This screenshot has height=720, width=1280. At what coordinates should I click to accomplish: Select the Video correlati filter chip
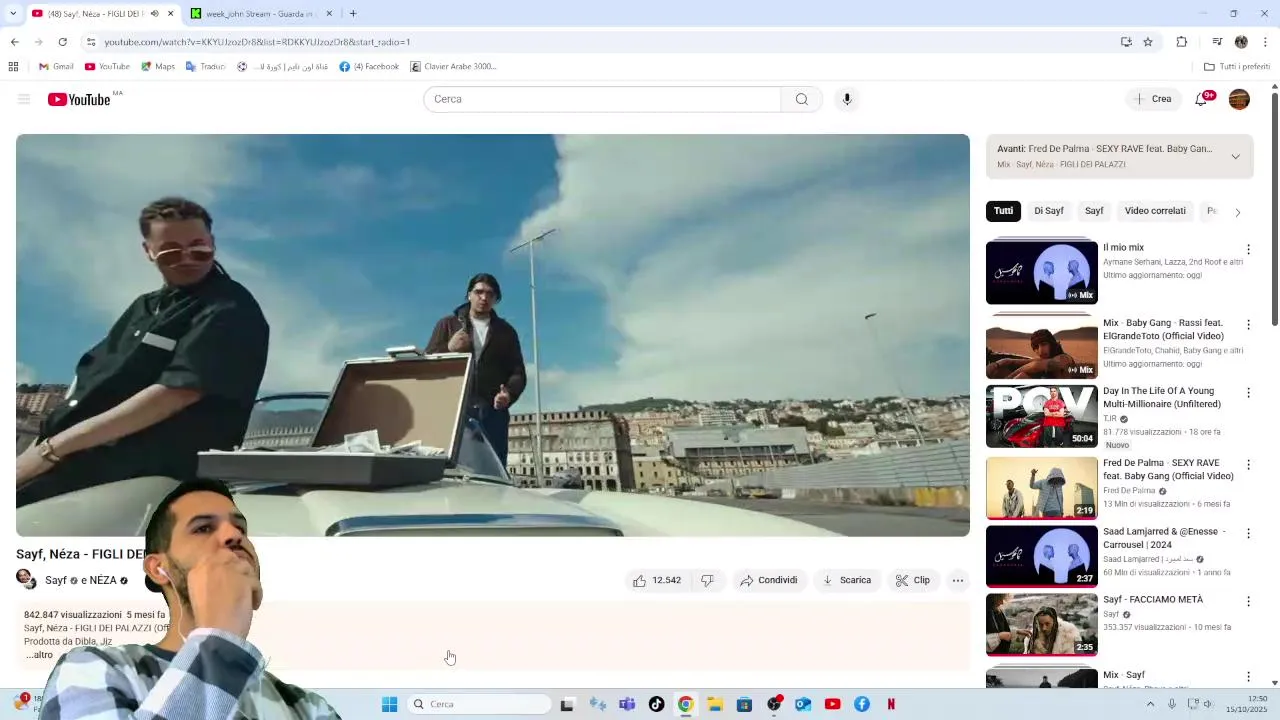tap(1155, 211)
